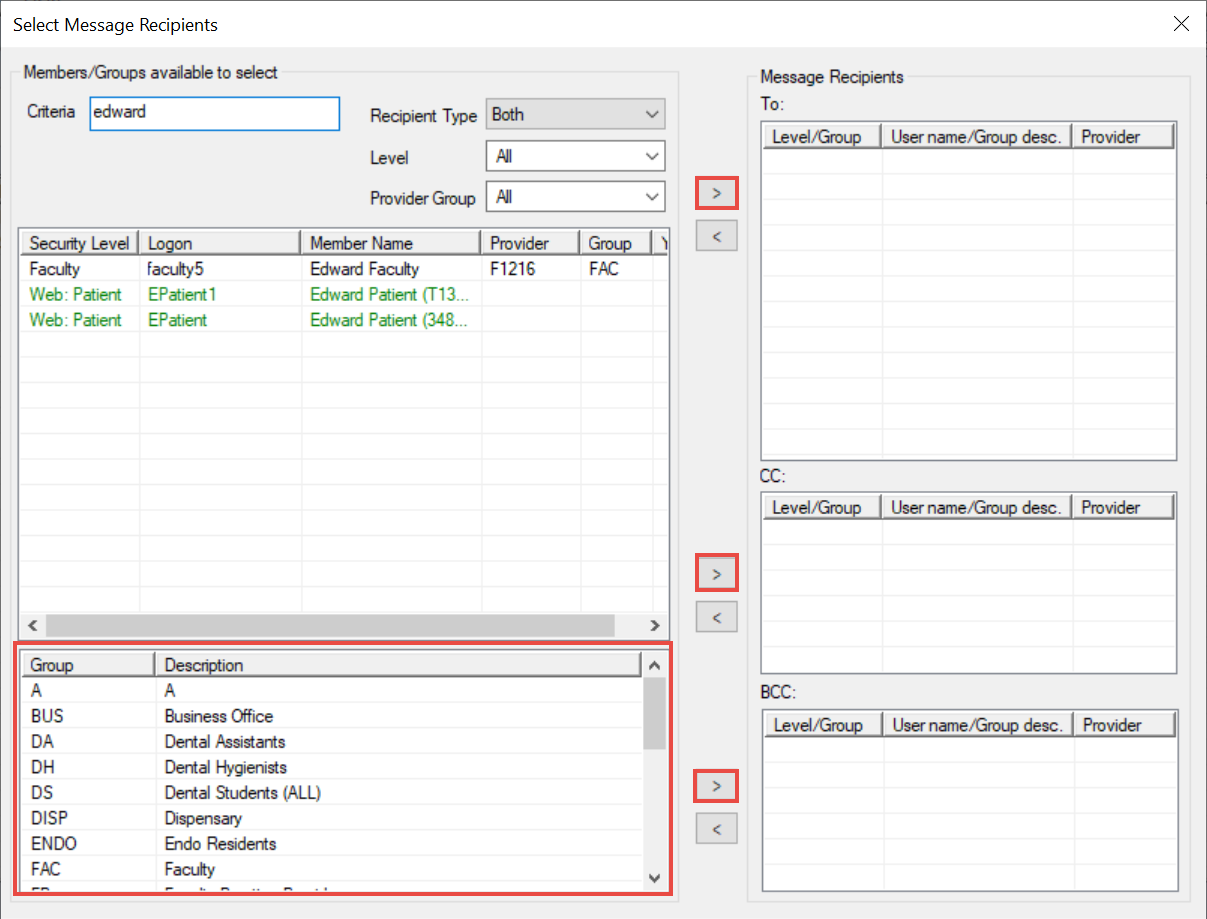Open the Provider Group dropdown
1207x919 pixels.
point(575,198)
